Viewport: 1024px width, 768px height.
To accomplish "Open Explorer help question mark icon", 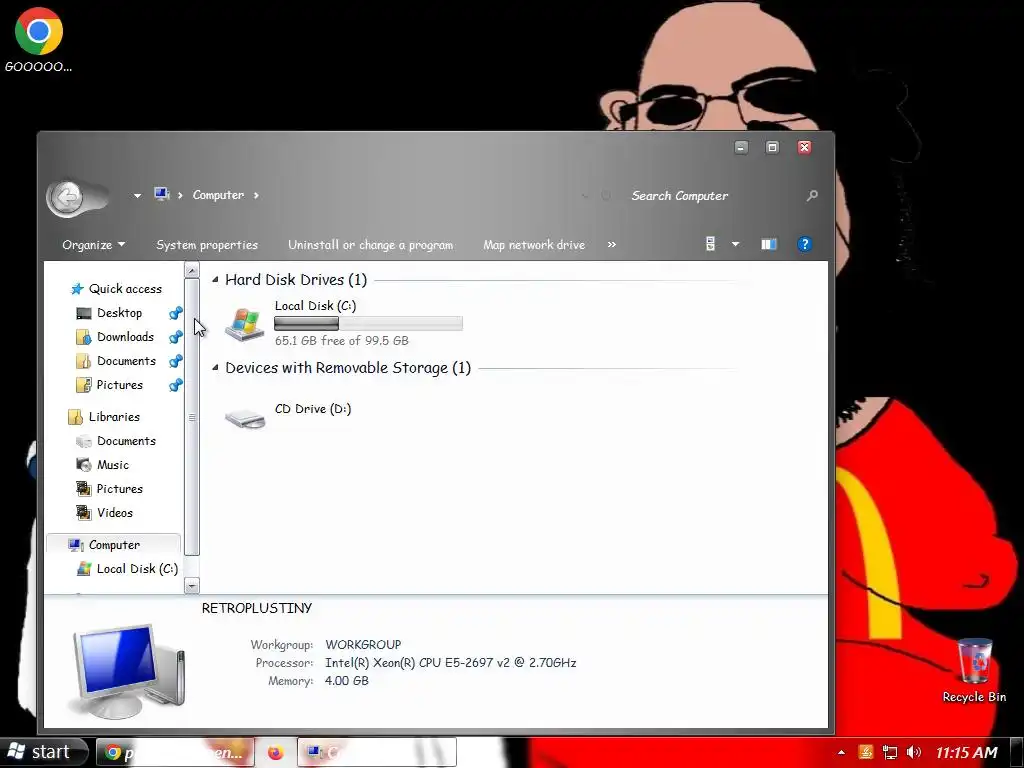I will (805, 244).
